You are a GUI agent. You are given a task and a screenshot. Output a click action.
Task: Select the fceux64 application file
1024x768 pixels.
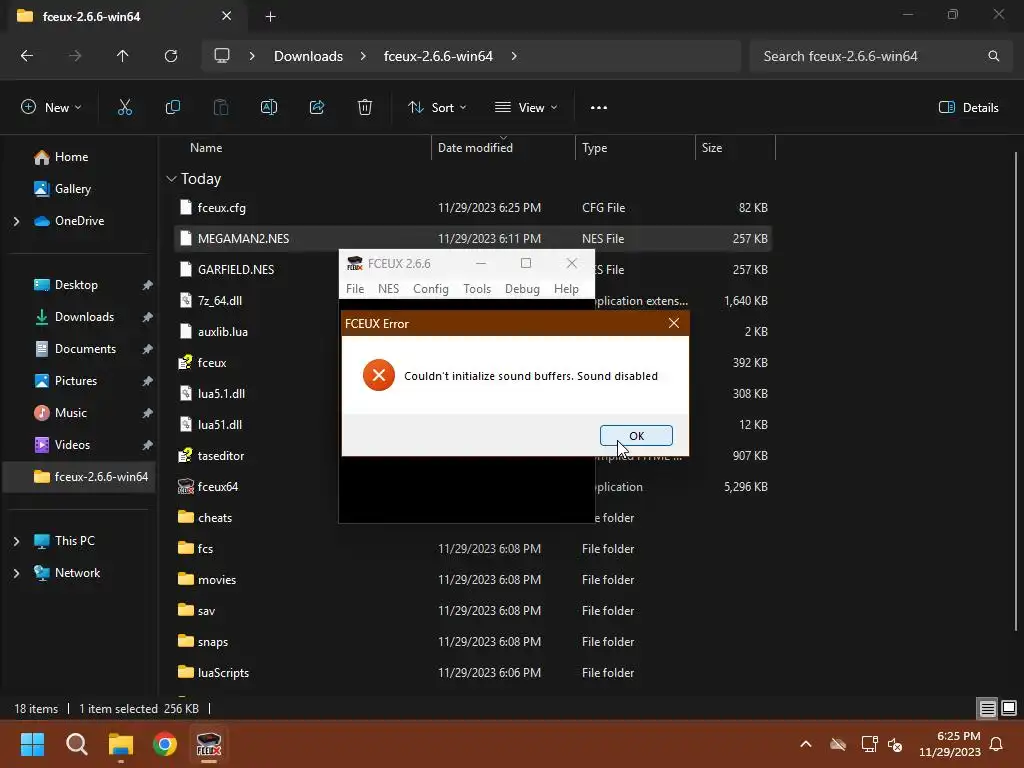click(x=217, y=487)
